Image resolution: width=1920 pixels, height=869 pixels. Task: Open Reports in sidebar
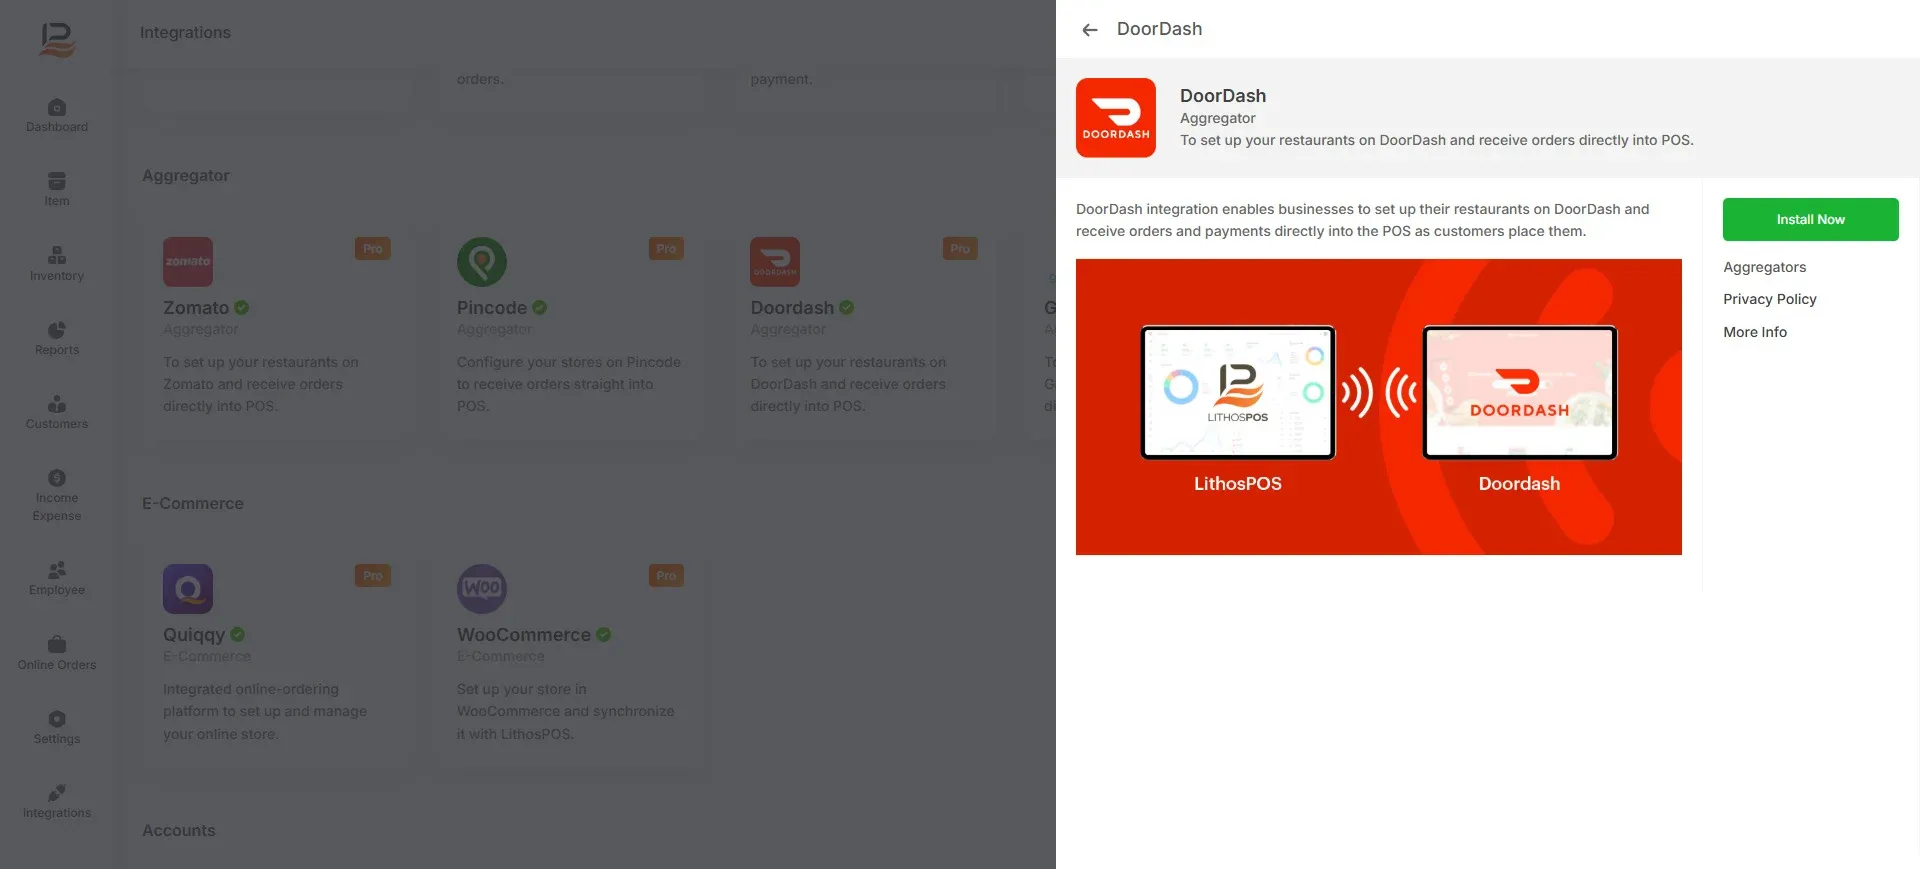57,338
